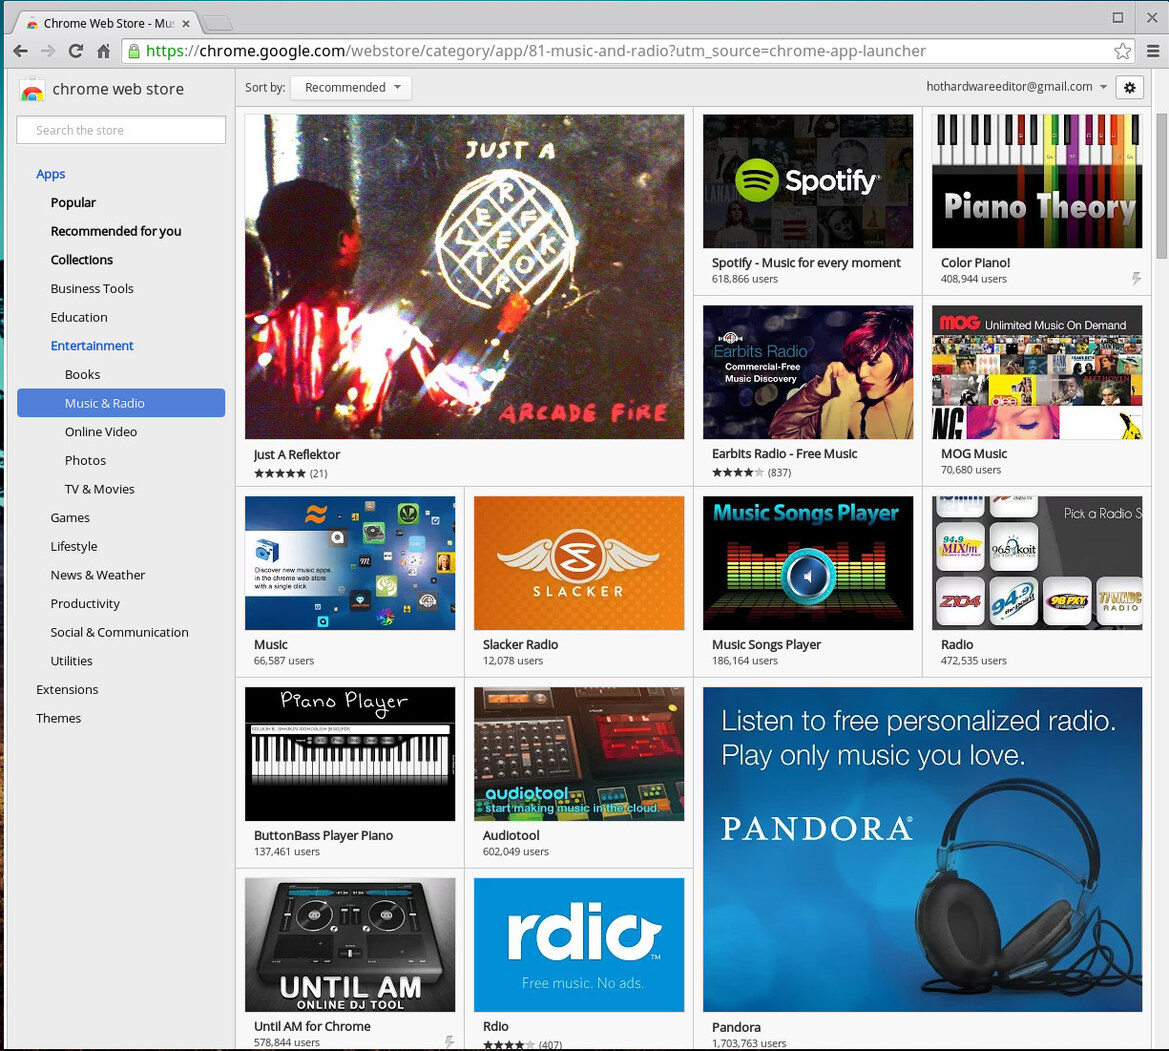Open the Until AM DJ tool thumbnail

[x=350, y=944]
